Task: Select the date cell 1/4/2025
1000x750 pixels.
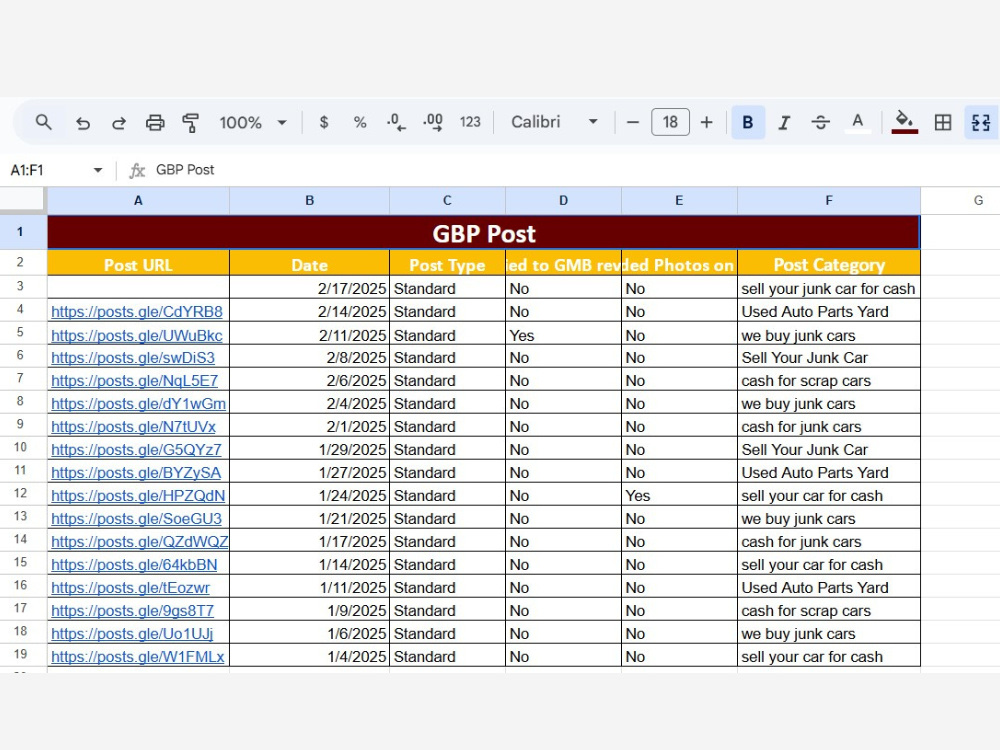Action: coord(309,656)
